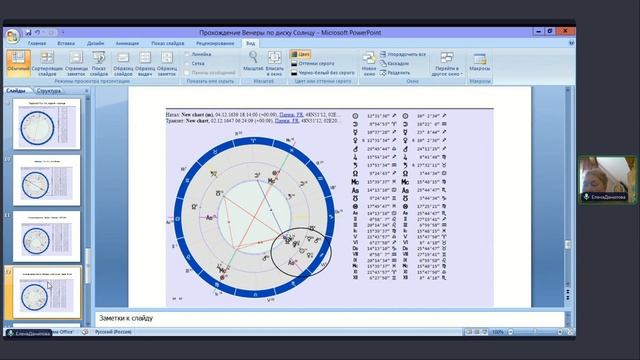Open the Дизайн ribbon tab
The width and height of the screenshot is (640, 360).
[x=96, y=43]
